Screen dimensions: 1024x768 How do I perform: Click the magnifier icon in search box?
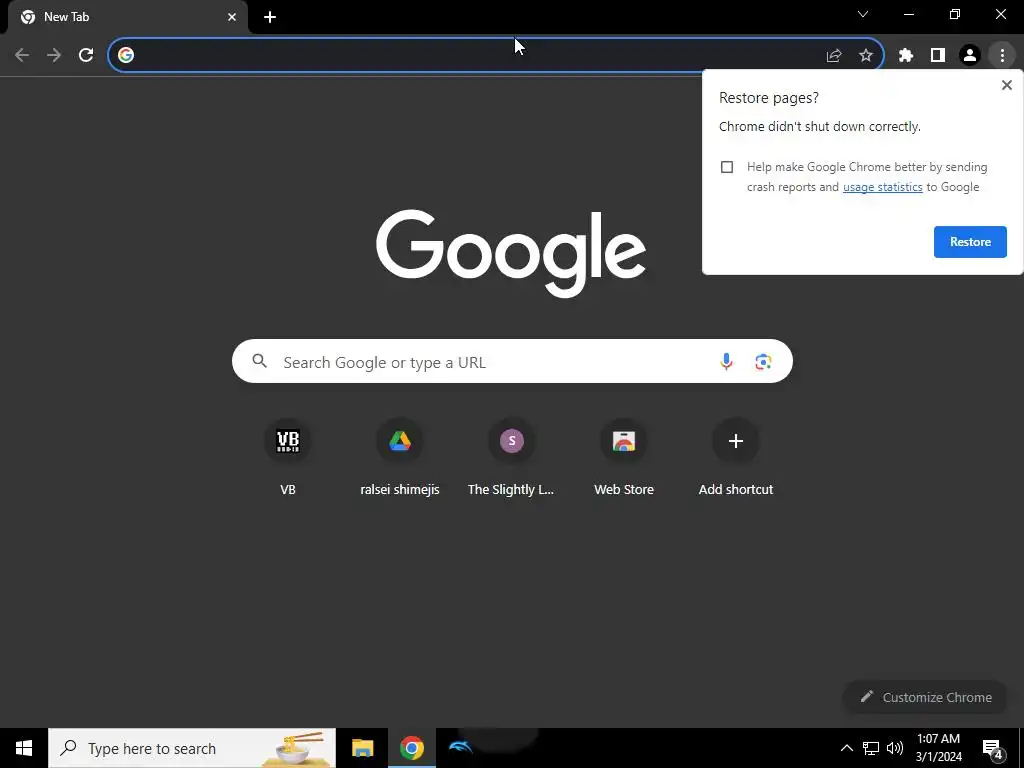[x=260, y=360]
